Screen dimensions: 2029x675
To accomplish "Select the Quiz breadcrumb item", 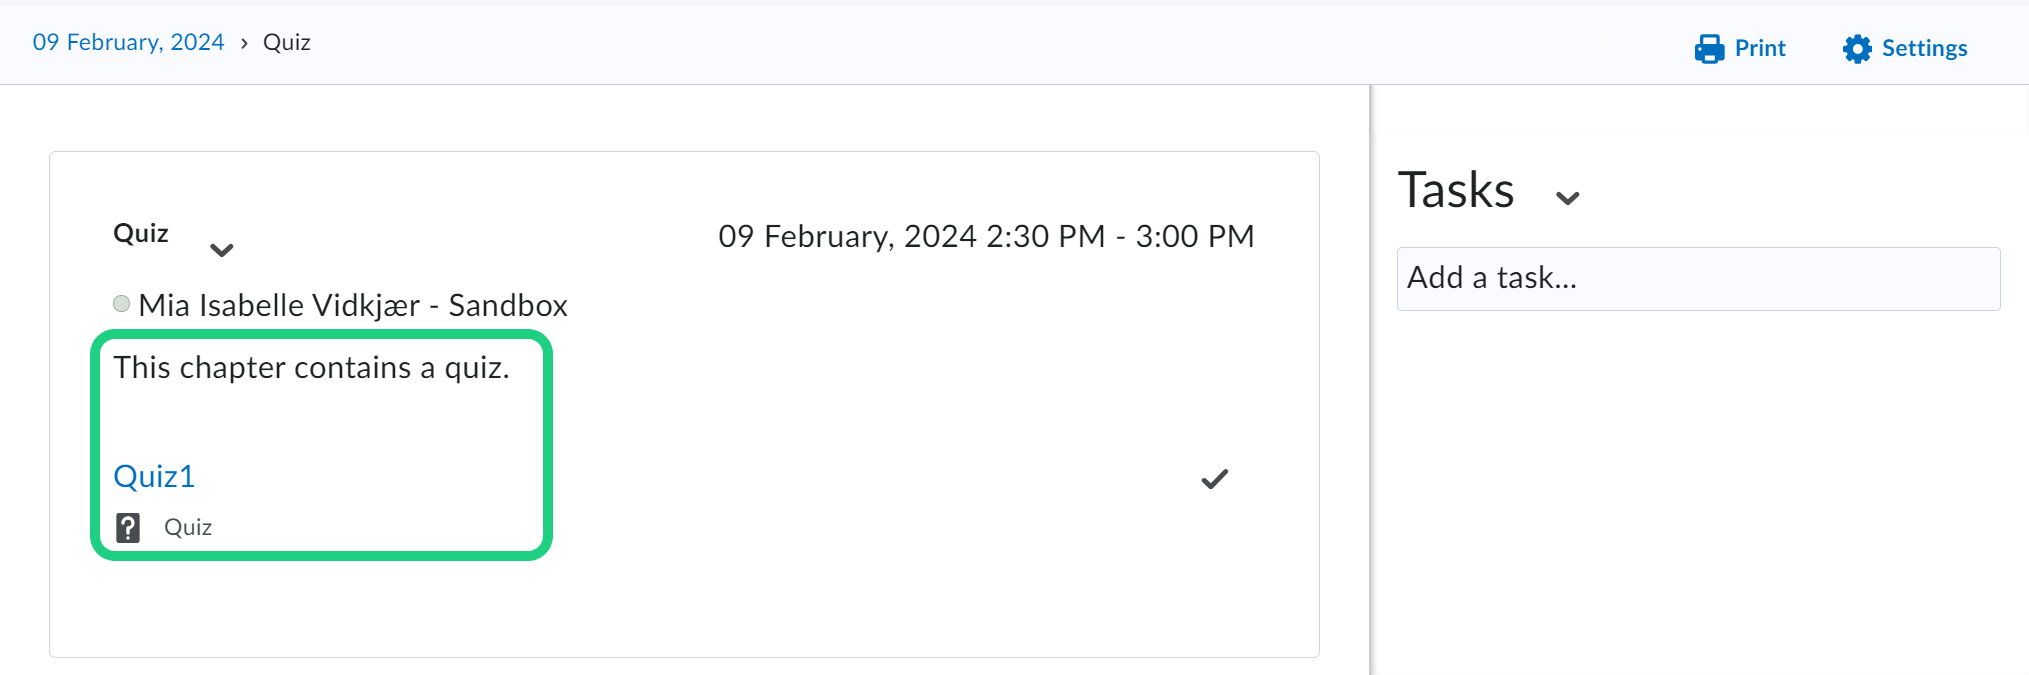I will [x=287, y=42].
